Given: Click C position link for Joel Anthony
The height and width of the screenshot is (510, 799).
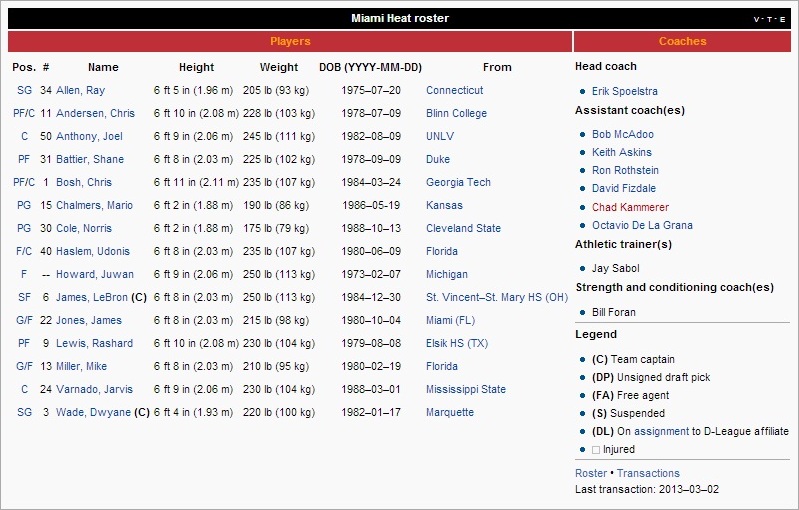Looking at the screenshot, I should click(24, 136).
